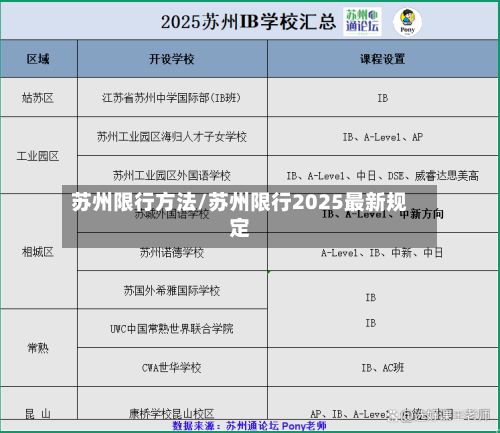Click the 苏州通论坛 logo in the header
500x433 pixels.
[x=362, y=22]
